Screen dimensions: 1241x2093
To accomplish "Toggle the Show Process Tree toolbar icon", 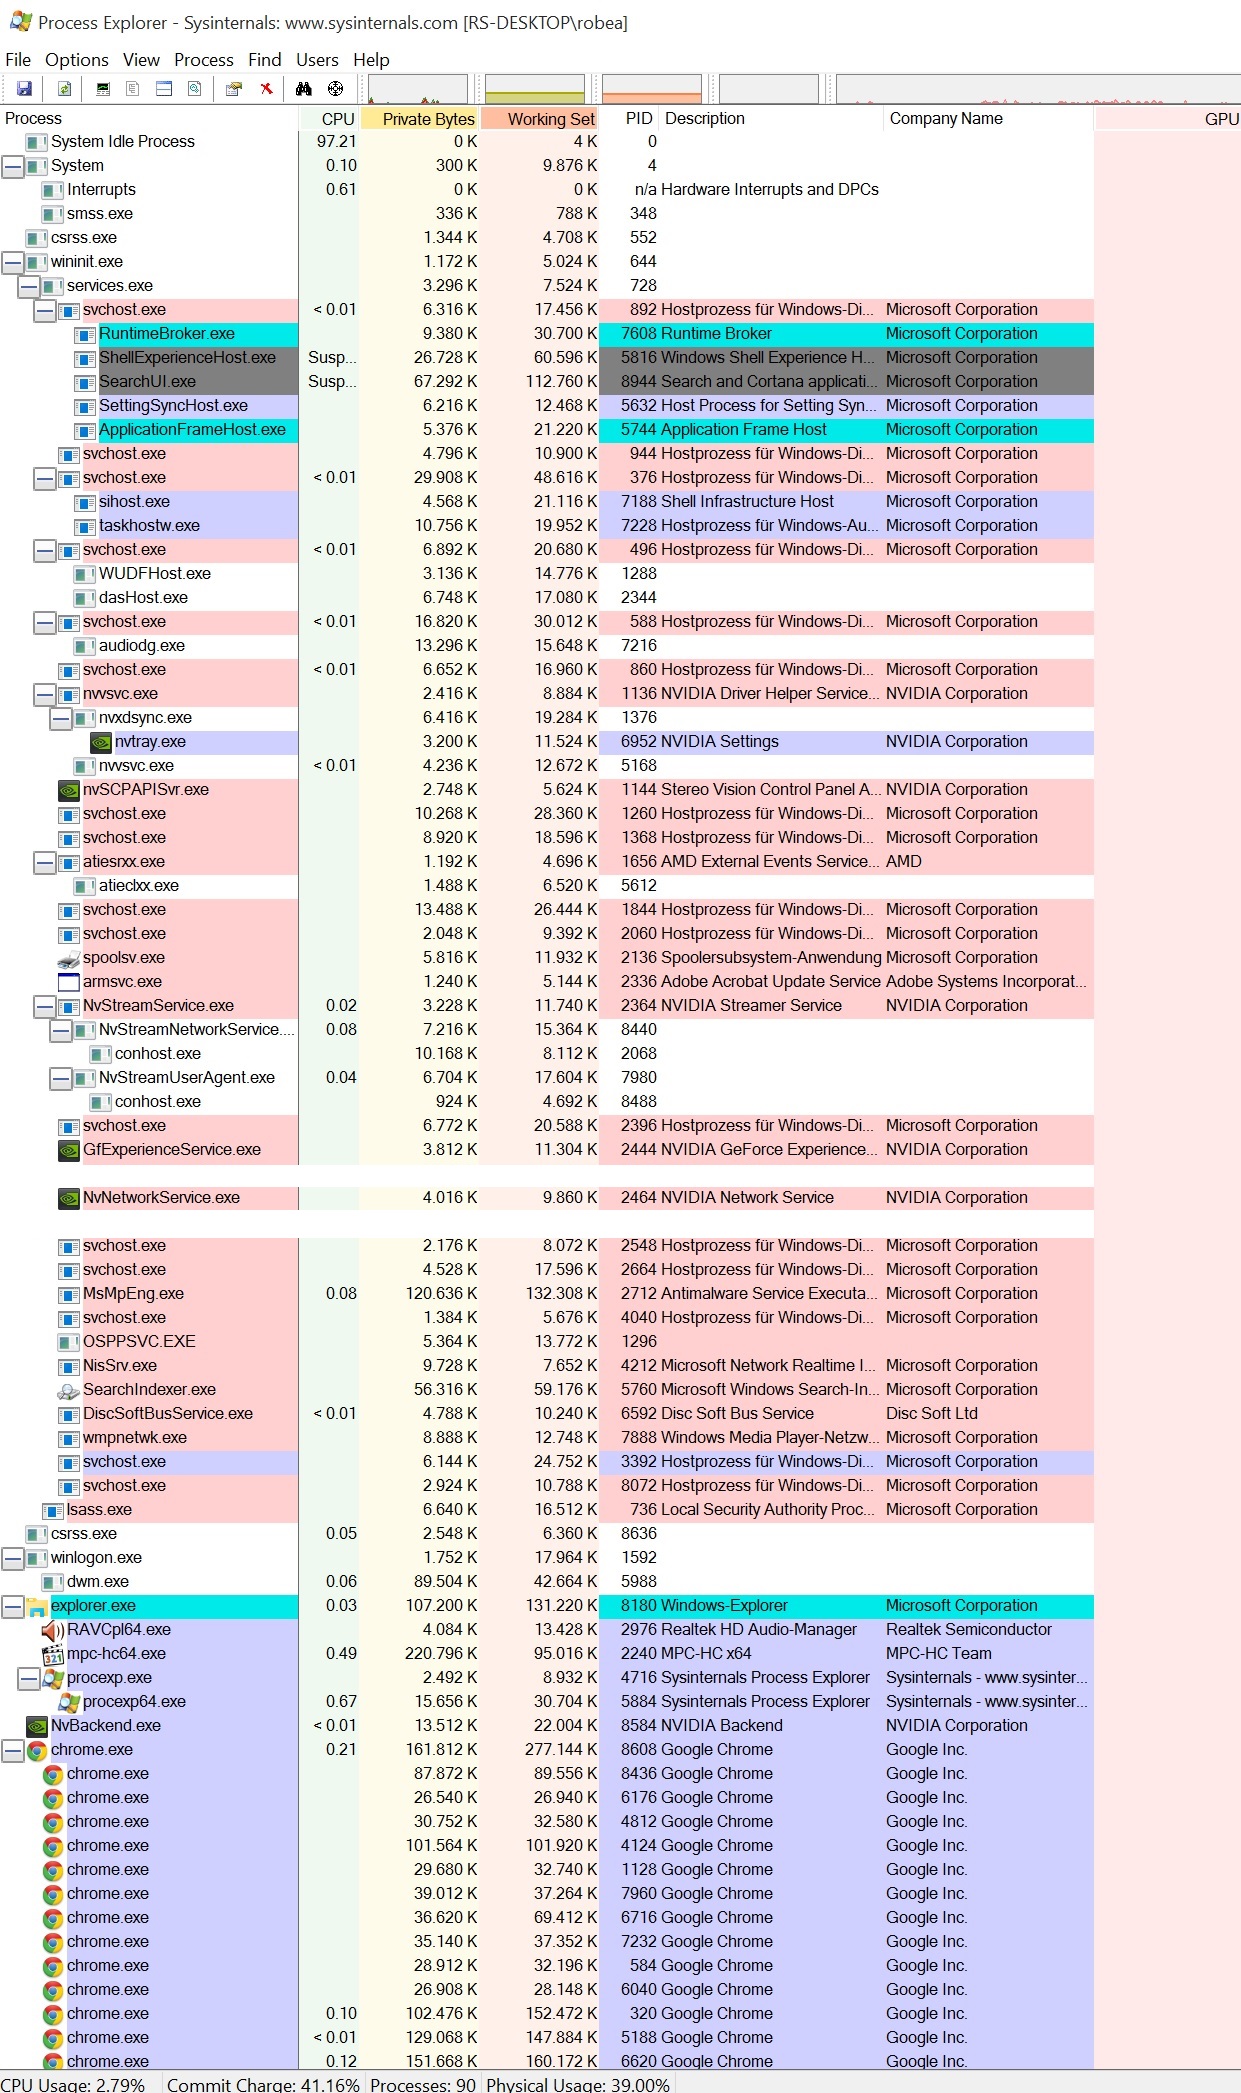I will [132, 89].
